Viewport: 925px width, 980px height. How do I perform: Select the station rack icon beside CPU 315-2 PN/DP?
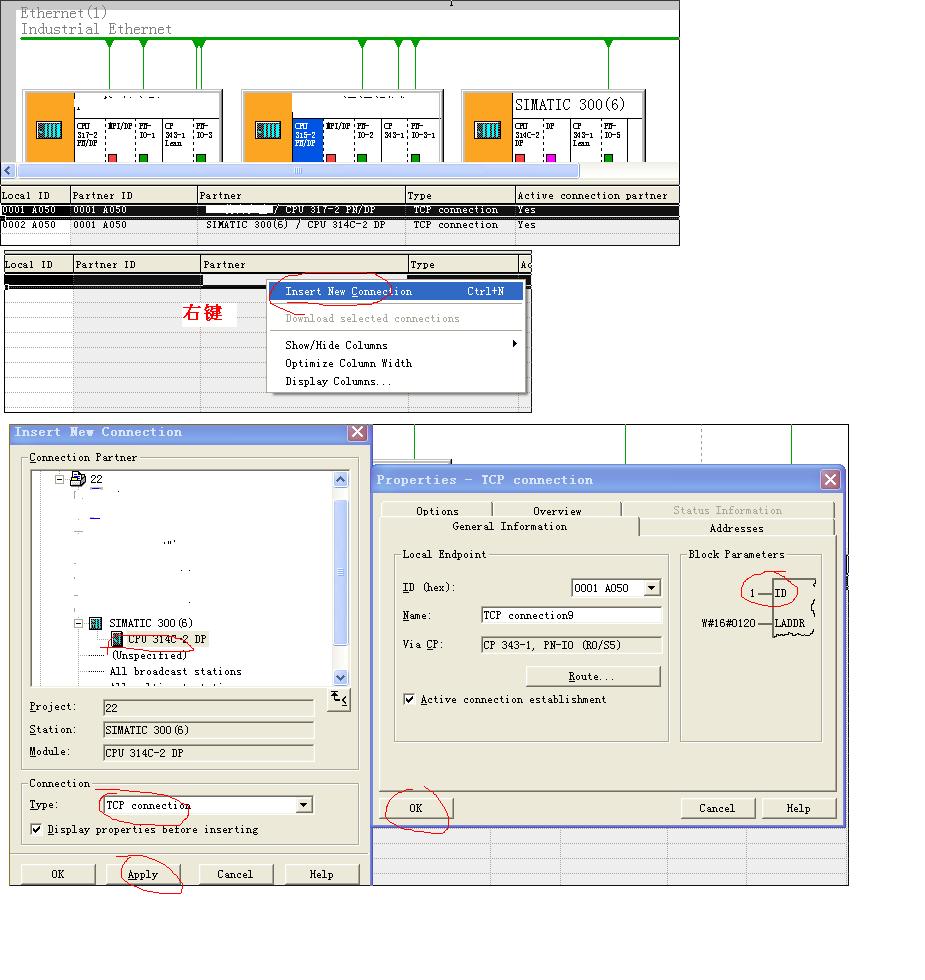tap(268, 130)
